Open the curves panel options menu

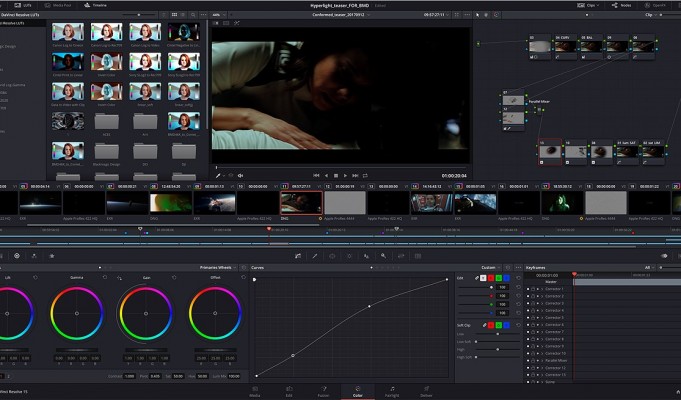[x=518, y=268]
